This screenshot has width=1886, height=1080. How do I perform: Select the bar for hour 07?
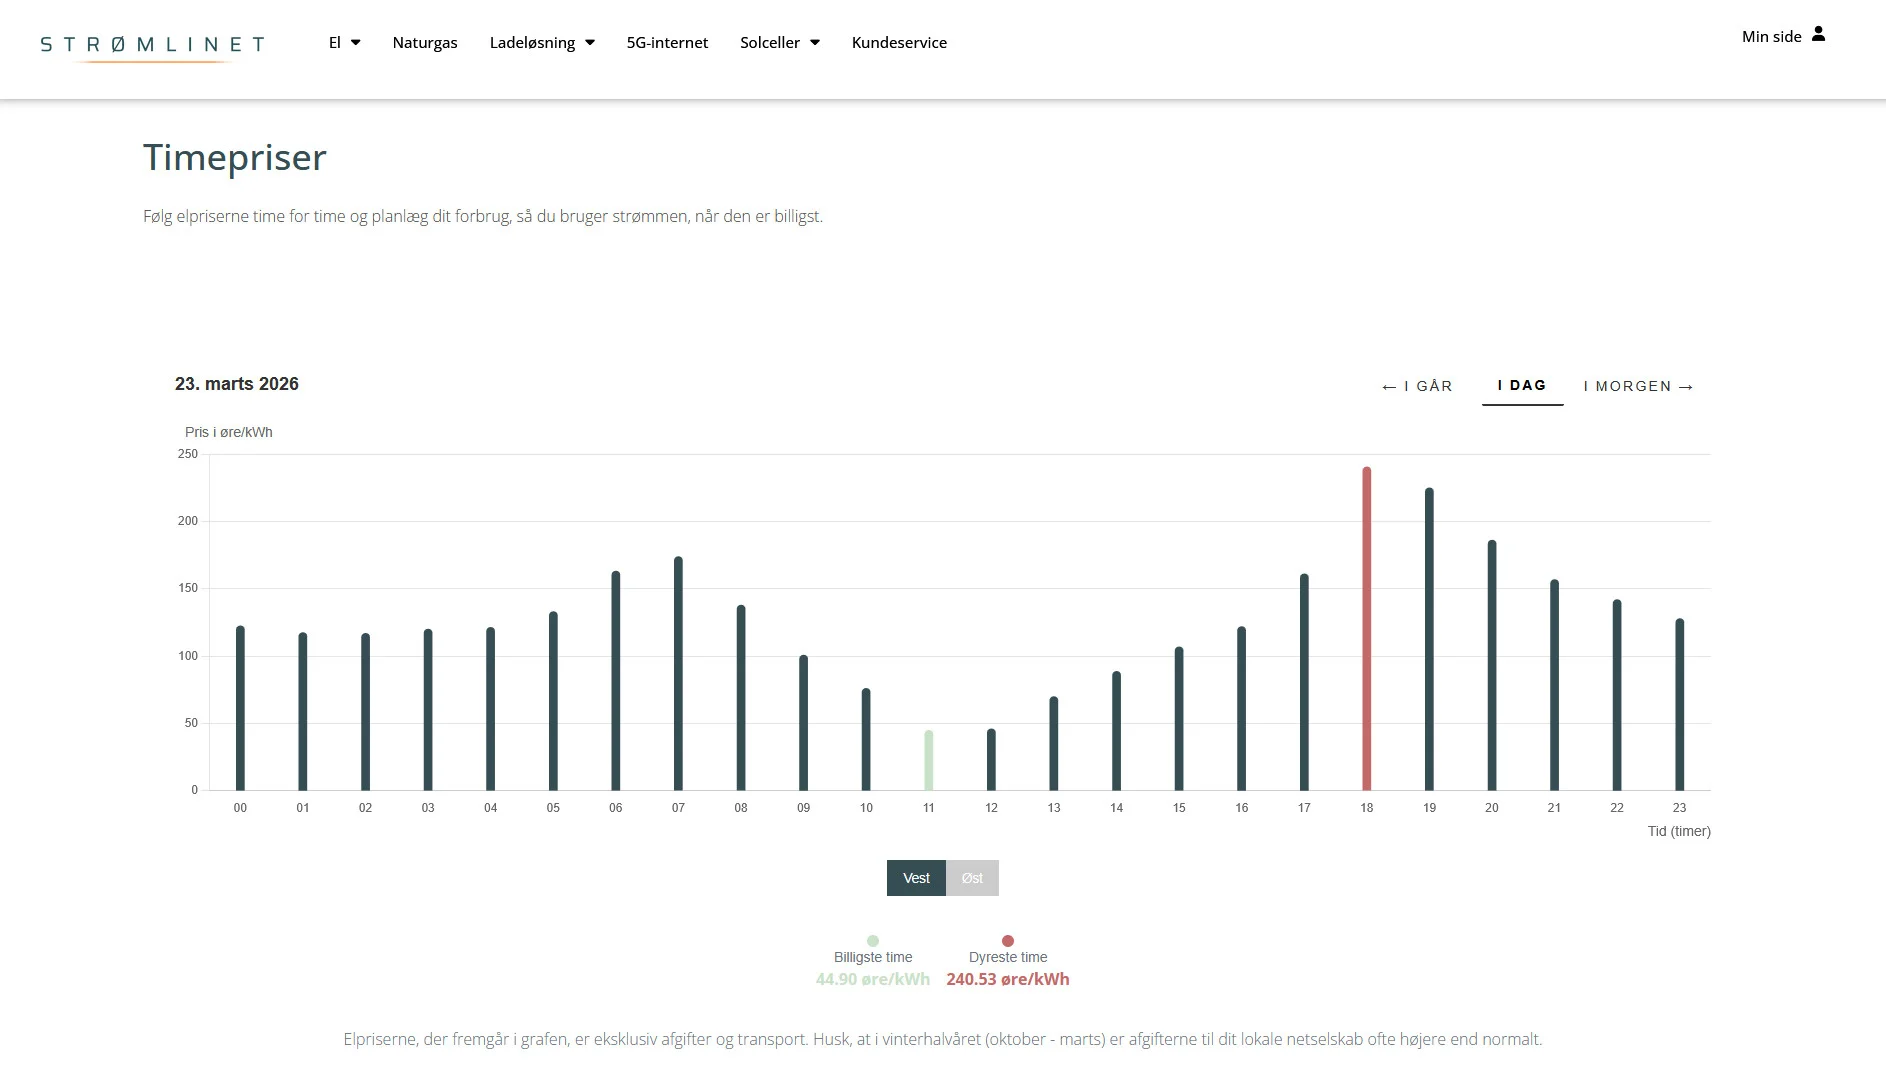point(678,675)
